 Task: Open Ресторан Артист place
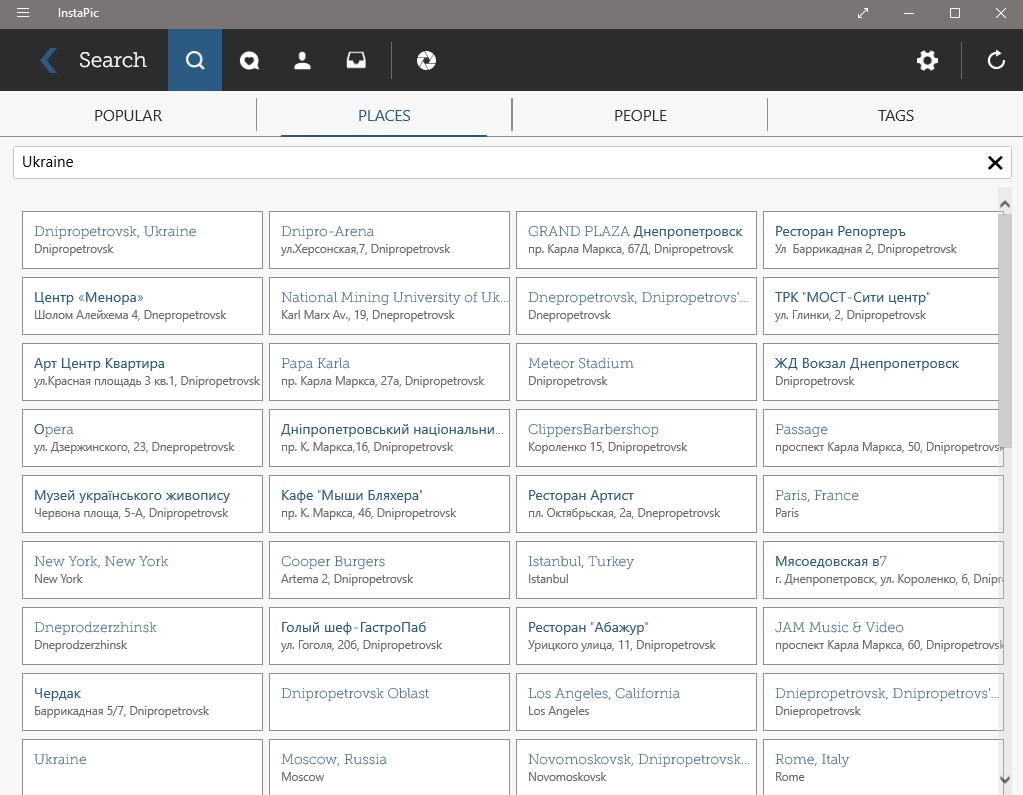point(636,504)
